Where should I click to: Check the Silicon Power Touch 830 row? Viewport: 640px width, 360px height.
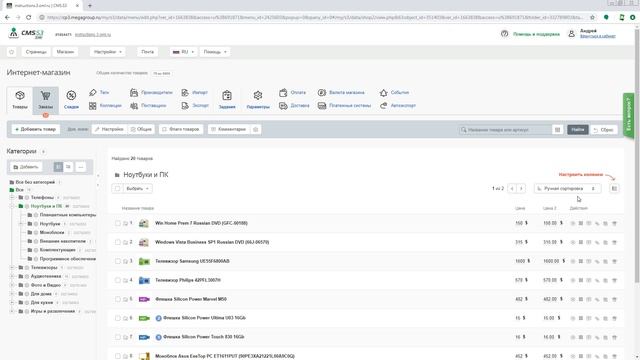point(118,337)
